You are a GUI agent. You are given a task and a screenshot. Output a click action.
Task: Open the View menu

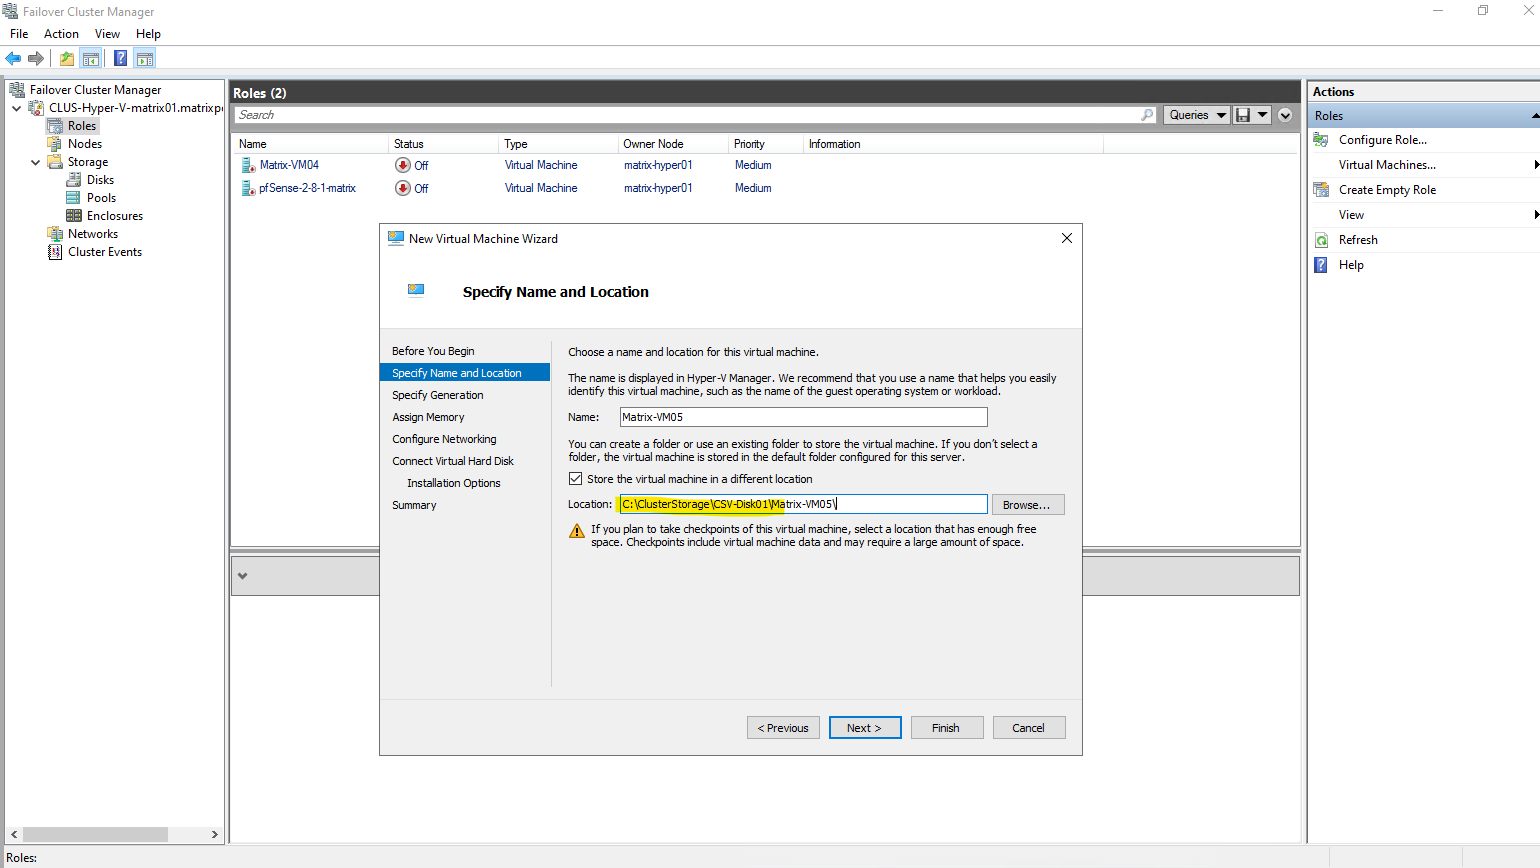[x=107, y=34]
